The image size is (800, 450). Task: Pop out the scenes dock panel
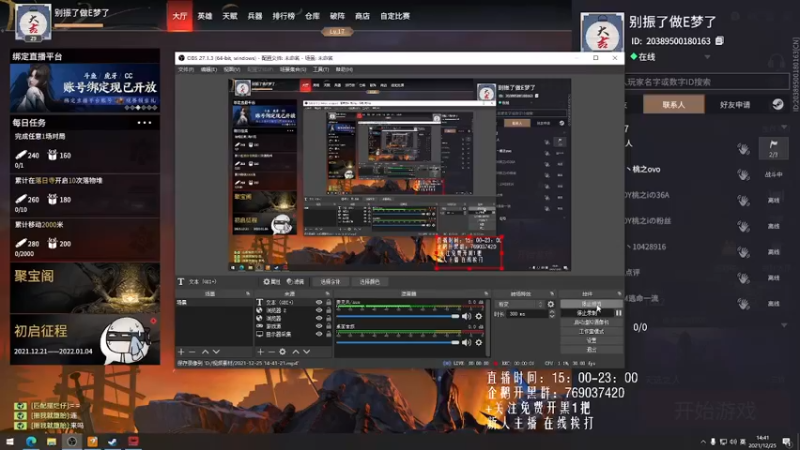click(248, 294)
